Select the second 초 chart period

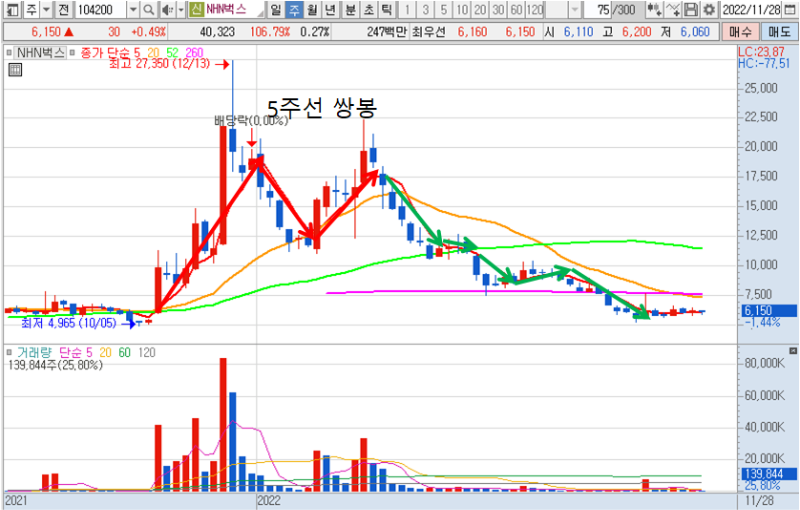coord(369,9)
